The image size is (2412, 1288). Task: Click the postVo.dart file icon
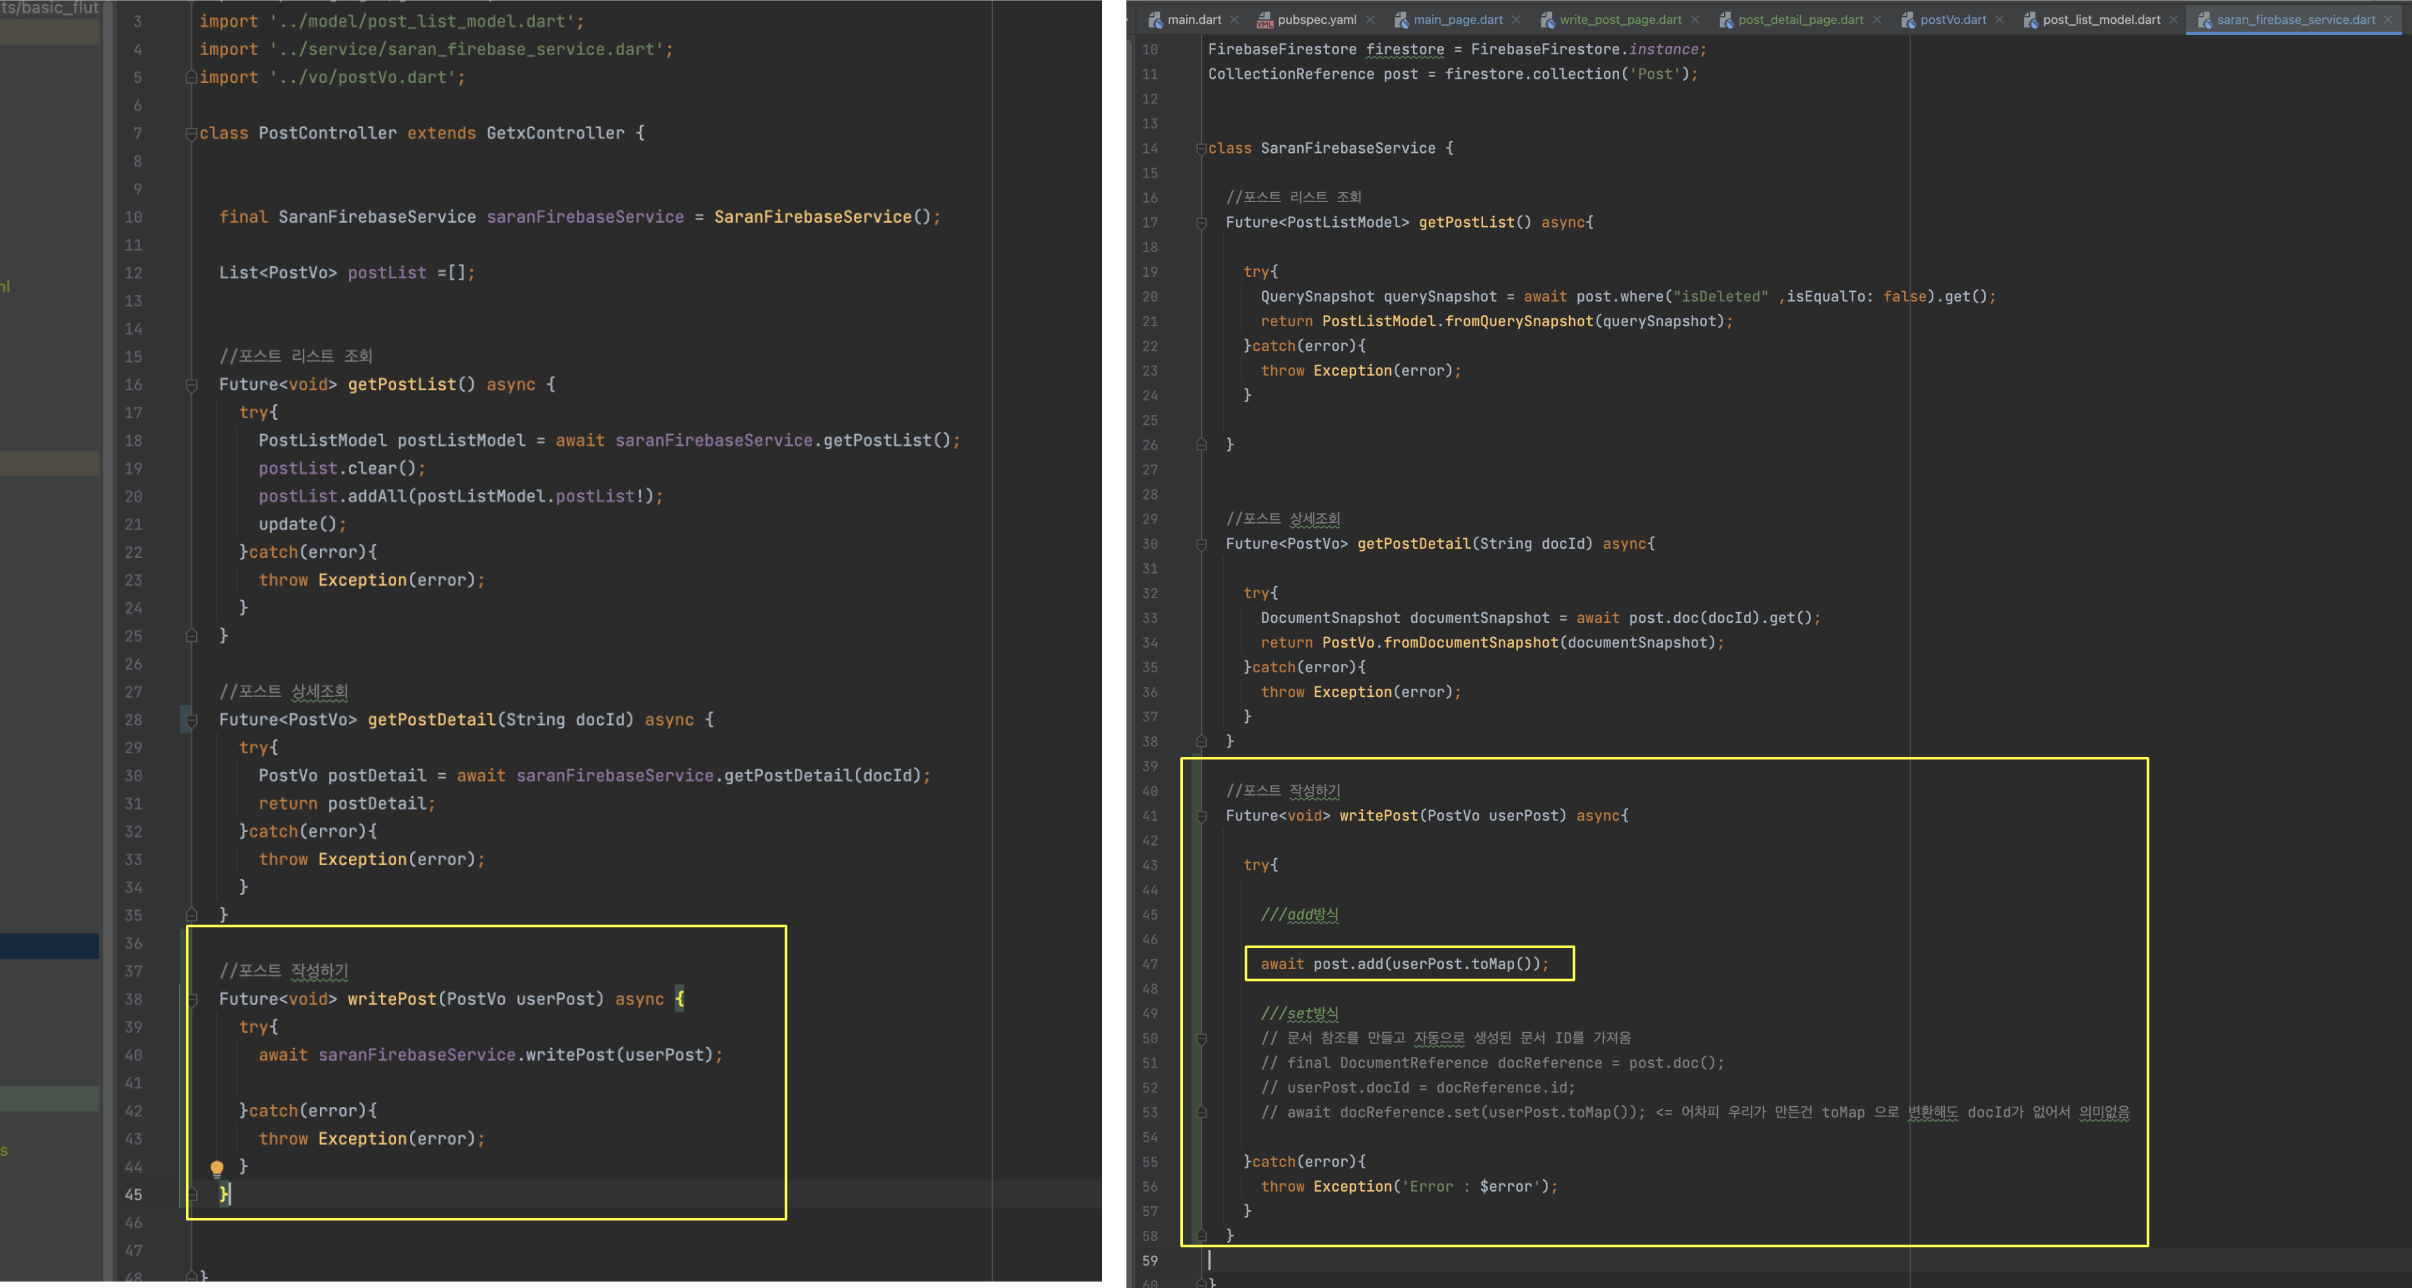pos(1908,20)
